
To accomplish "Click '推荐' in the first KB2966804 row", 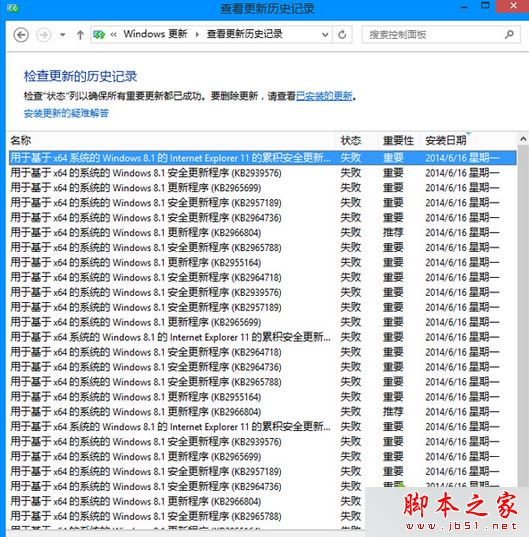I will (x=393, y=233).
